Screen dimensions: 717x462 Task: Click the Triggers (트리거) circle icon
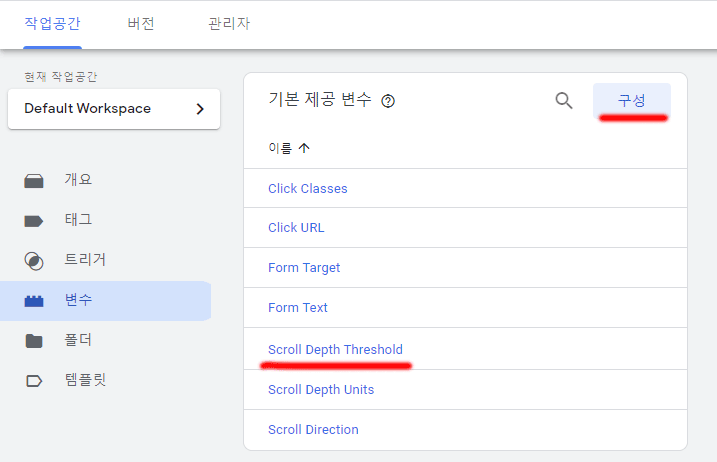tap(34, 261)
